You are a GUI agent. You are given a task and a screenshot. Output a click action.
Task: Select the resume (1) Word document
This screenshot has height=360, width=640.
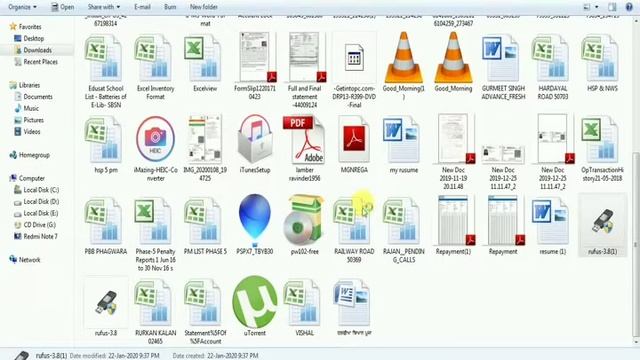[553, 226]
